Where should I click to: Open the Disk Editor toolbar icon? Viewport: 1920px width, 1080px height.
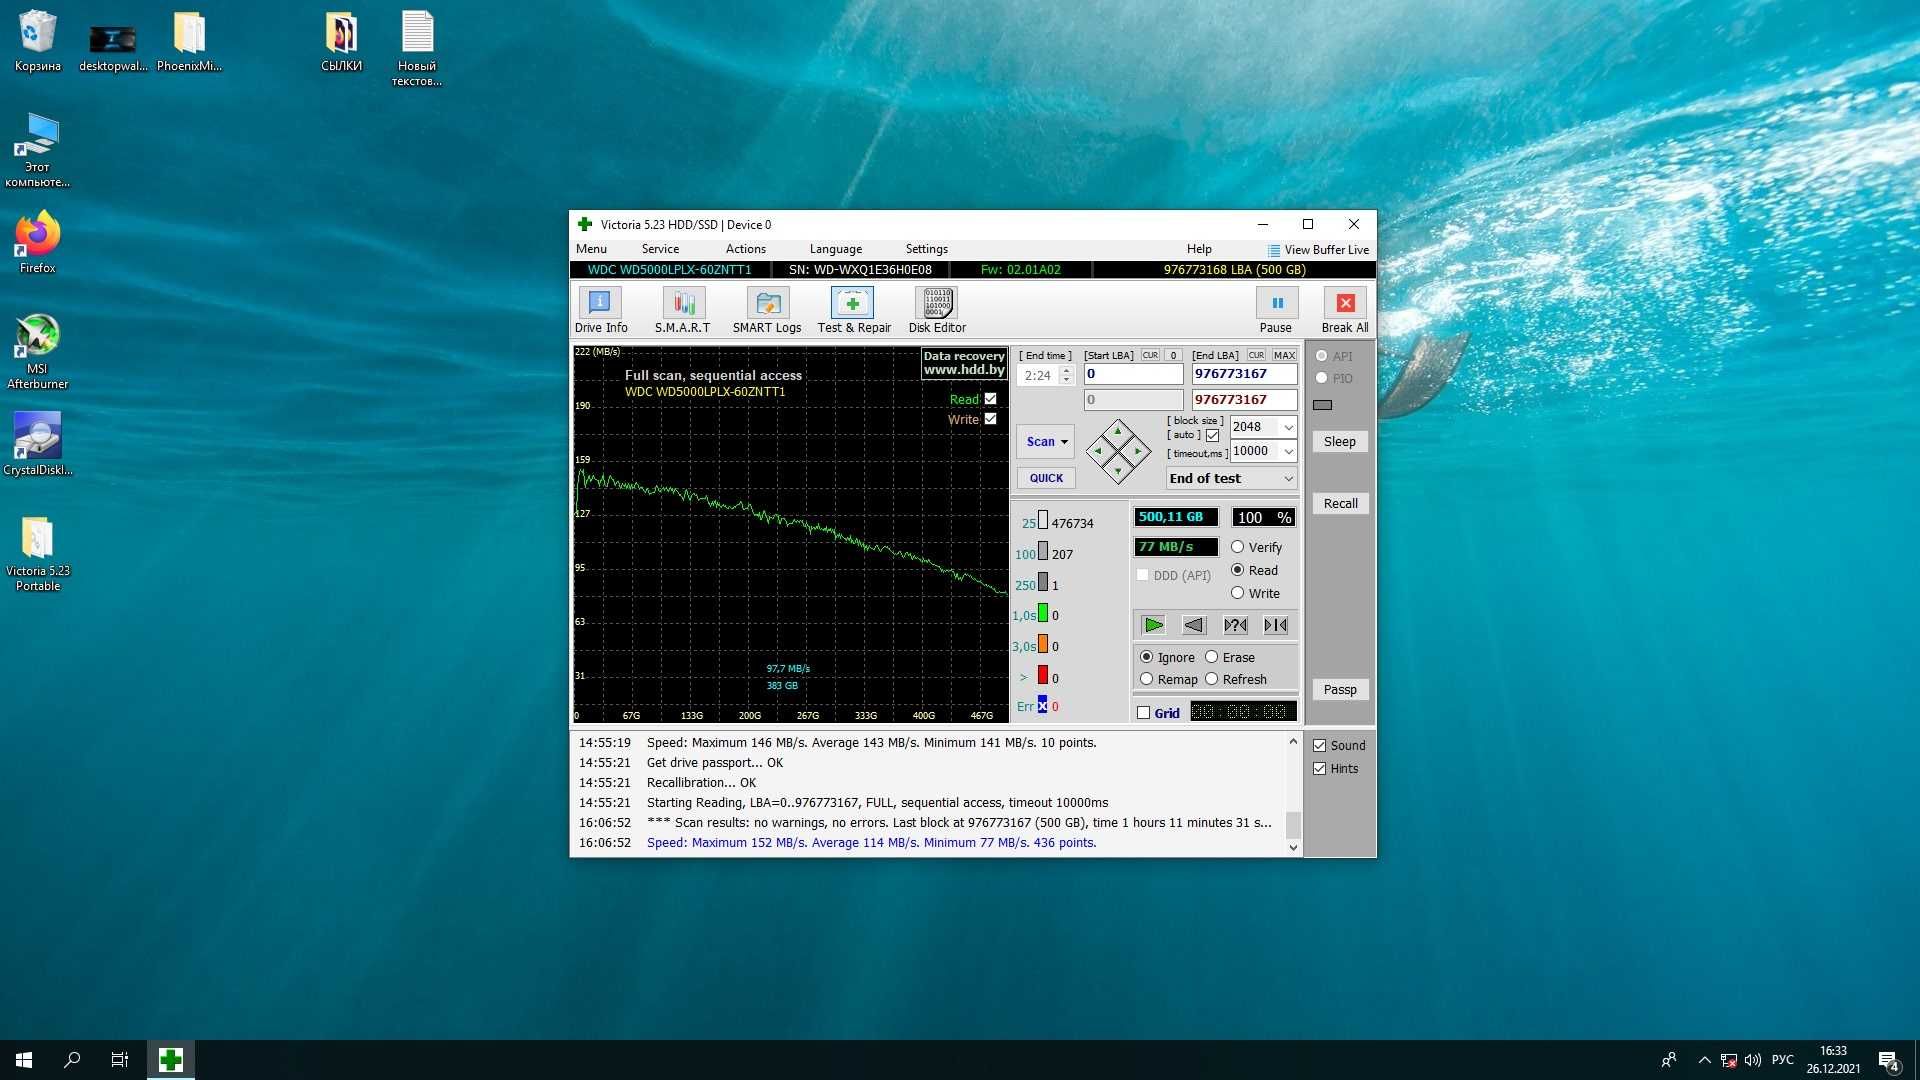coord(937,303)
